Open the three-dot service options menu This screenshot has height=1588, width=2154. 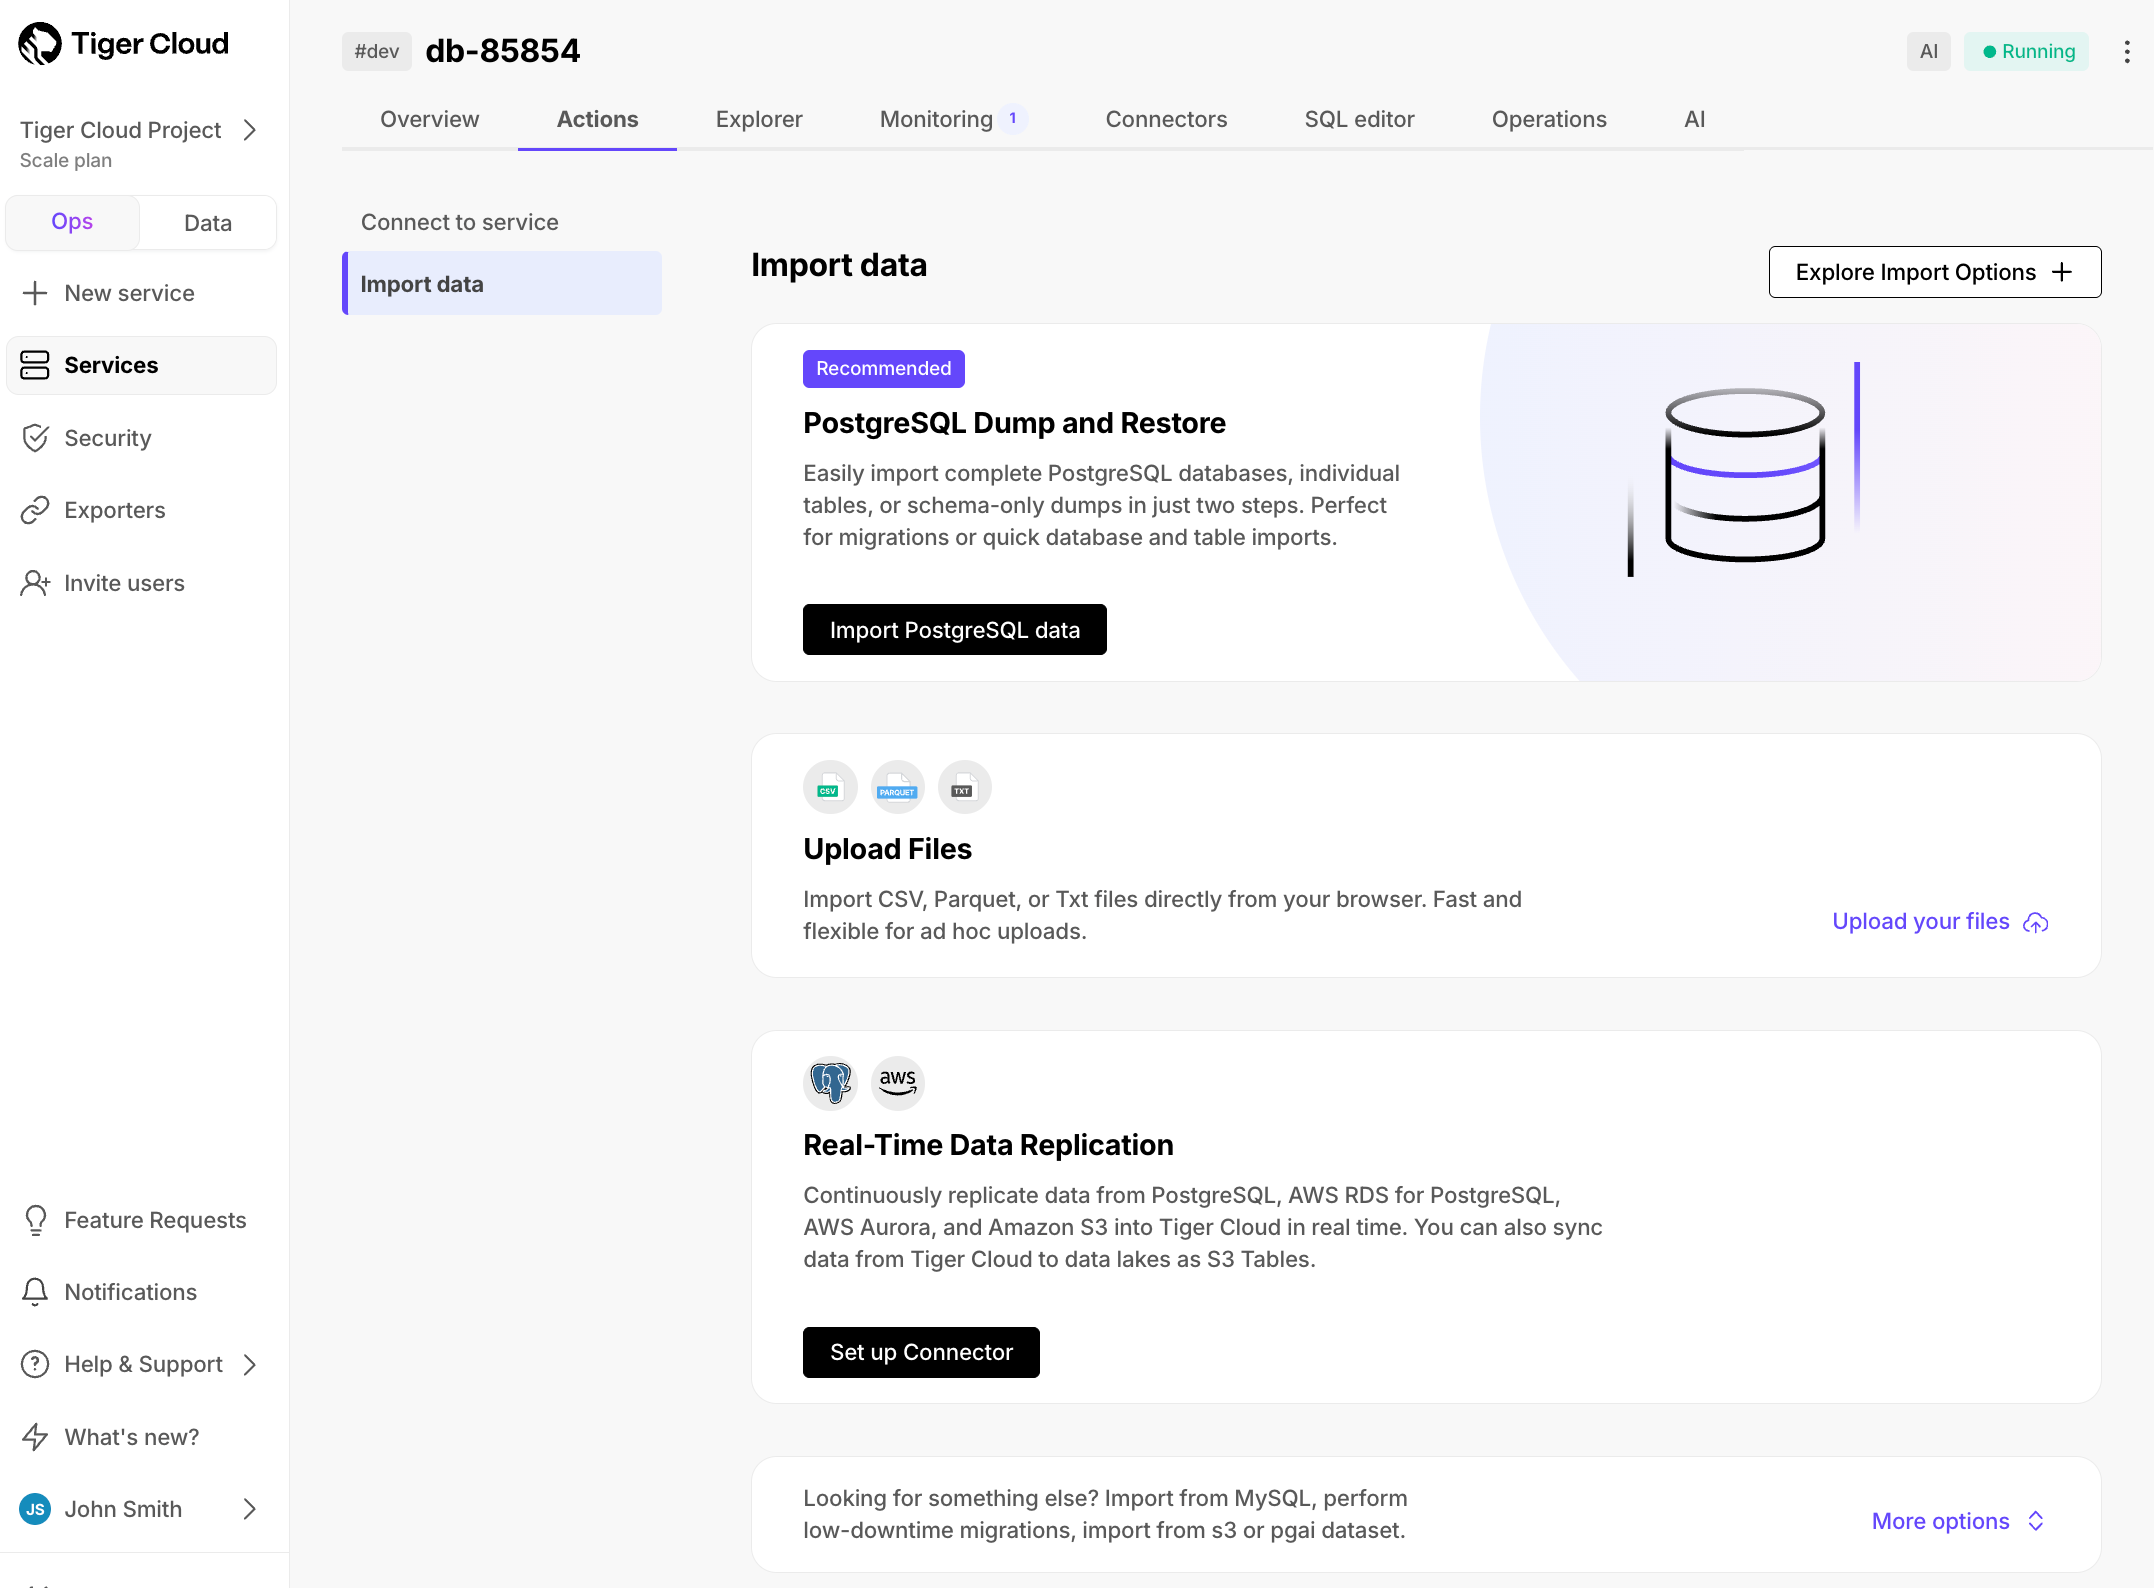point(2126,51)
